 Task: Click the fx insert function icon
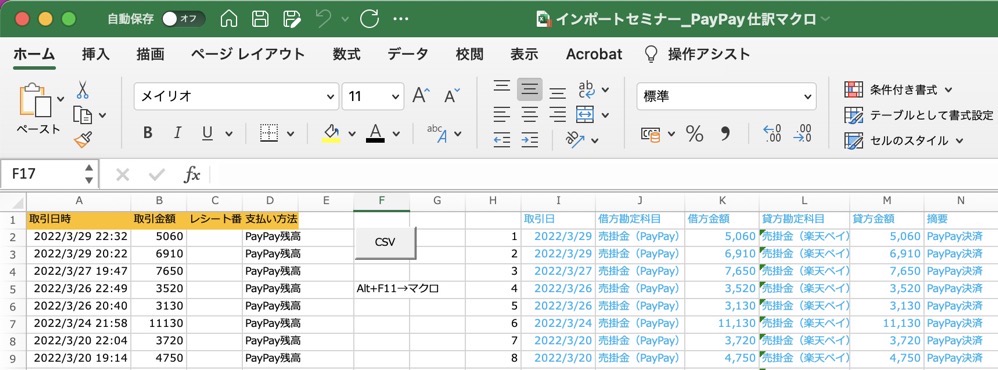coord(192,174)
